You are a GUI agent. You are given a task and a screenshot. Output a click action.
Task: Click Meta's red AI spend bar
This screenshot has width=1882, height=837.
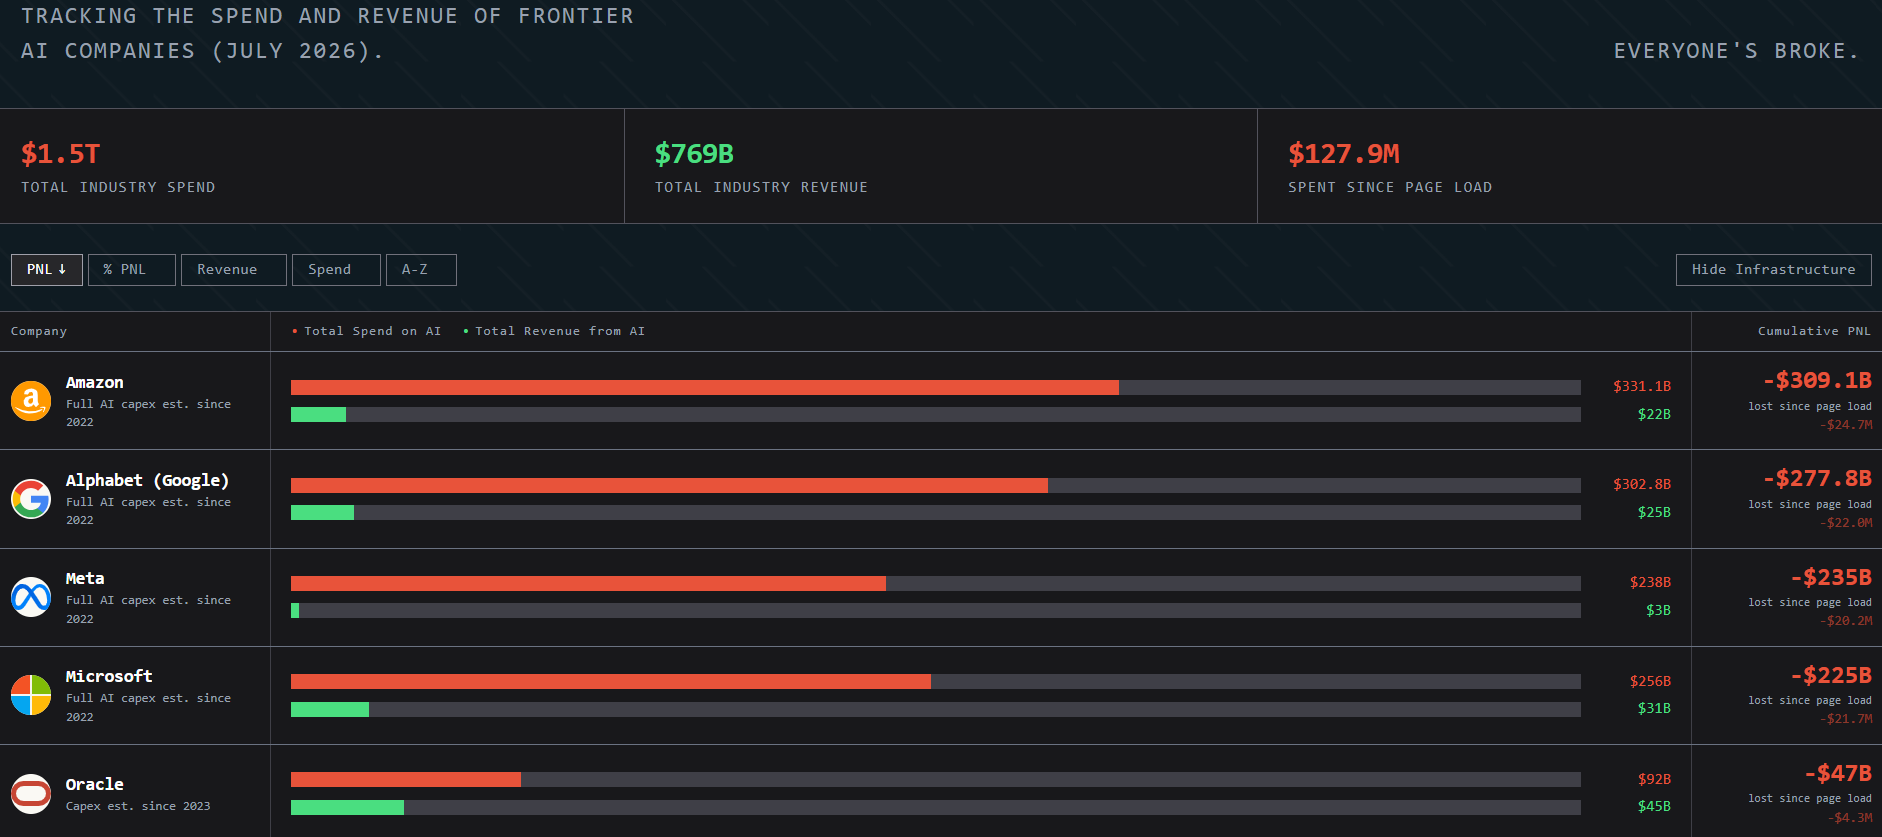tap(588, 583)
